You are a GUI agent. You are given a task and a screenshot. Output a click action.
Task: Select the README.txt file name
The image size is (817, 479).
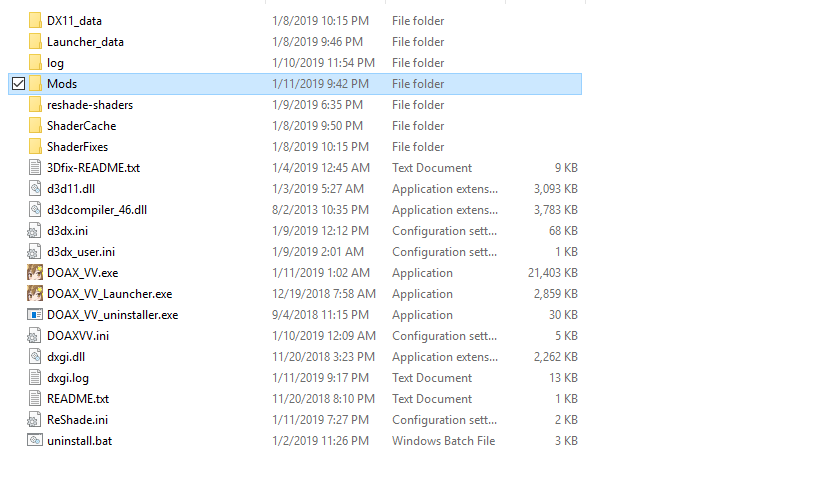[x=78, y=399]
